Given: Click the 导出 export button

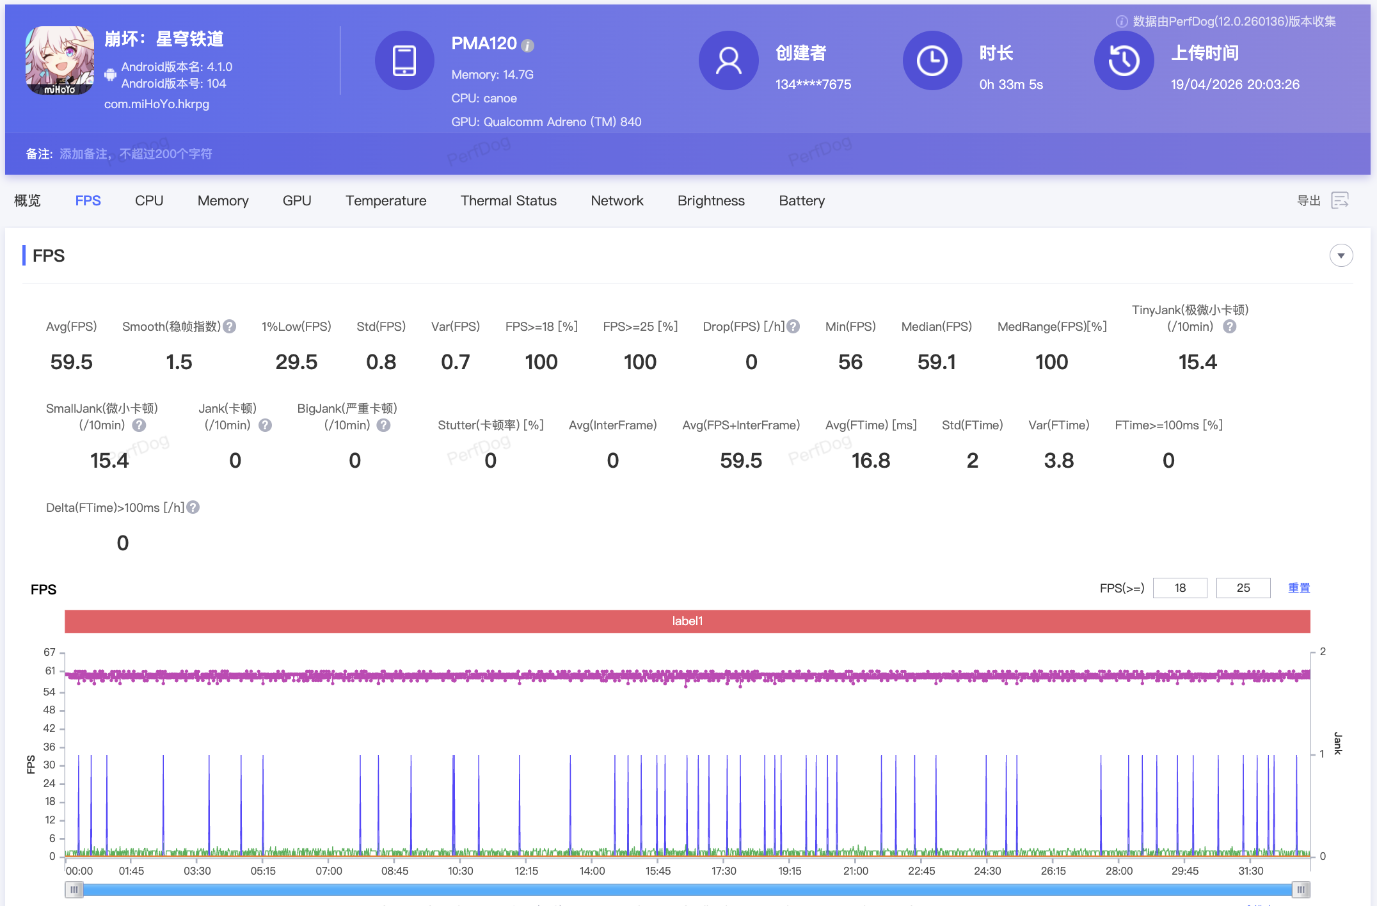Looking at the screenshot, I should pyautogui.click(x=1308, y=201).
